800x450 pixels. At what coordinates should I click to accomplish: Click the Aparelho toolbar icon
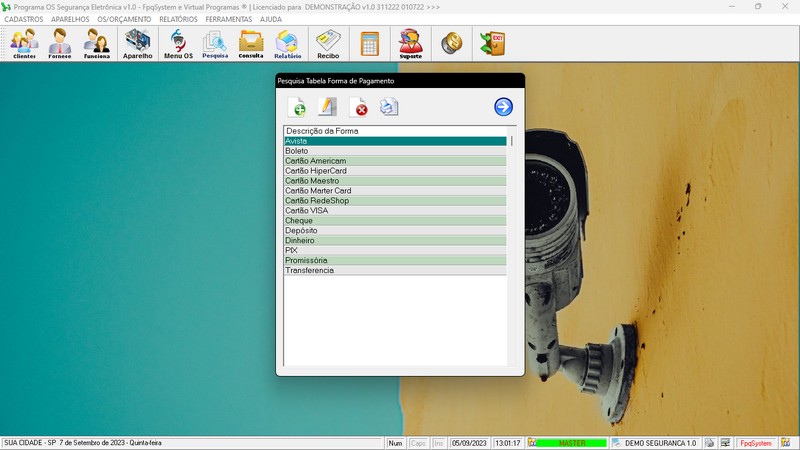pos(137,44)
